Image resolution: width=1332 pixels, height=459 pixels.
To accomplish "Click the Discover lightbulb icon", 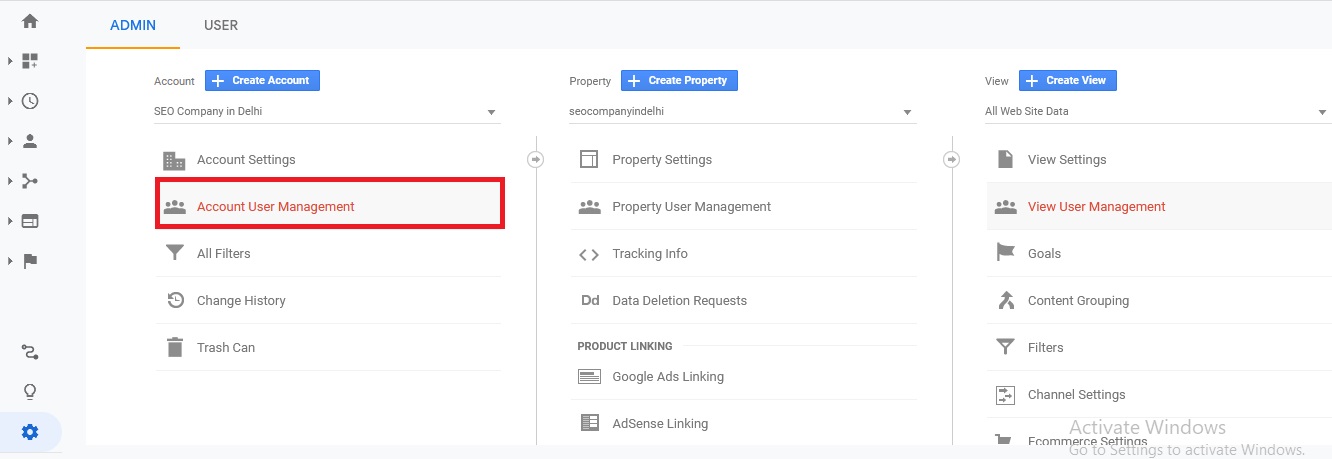I will 30,391.
